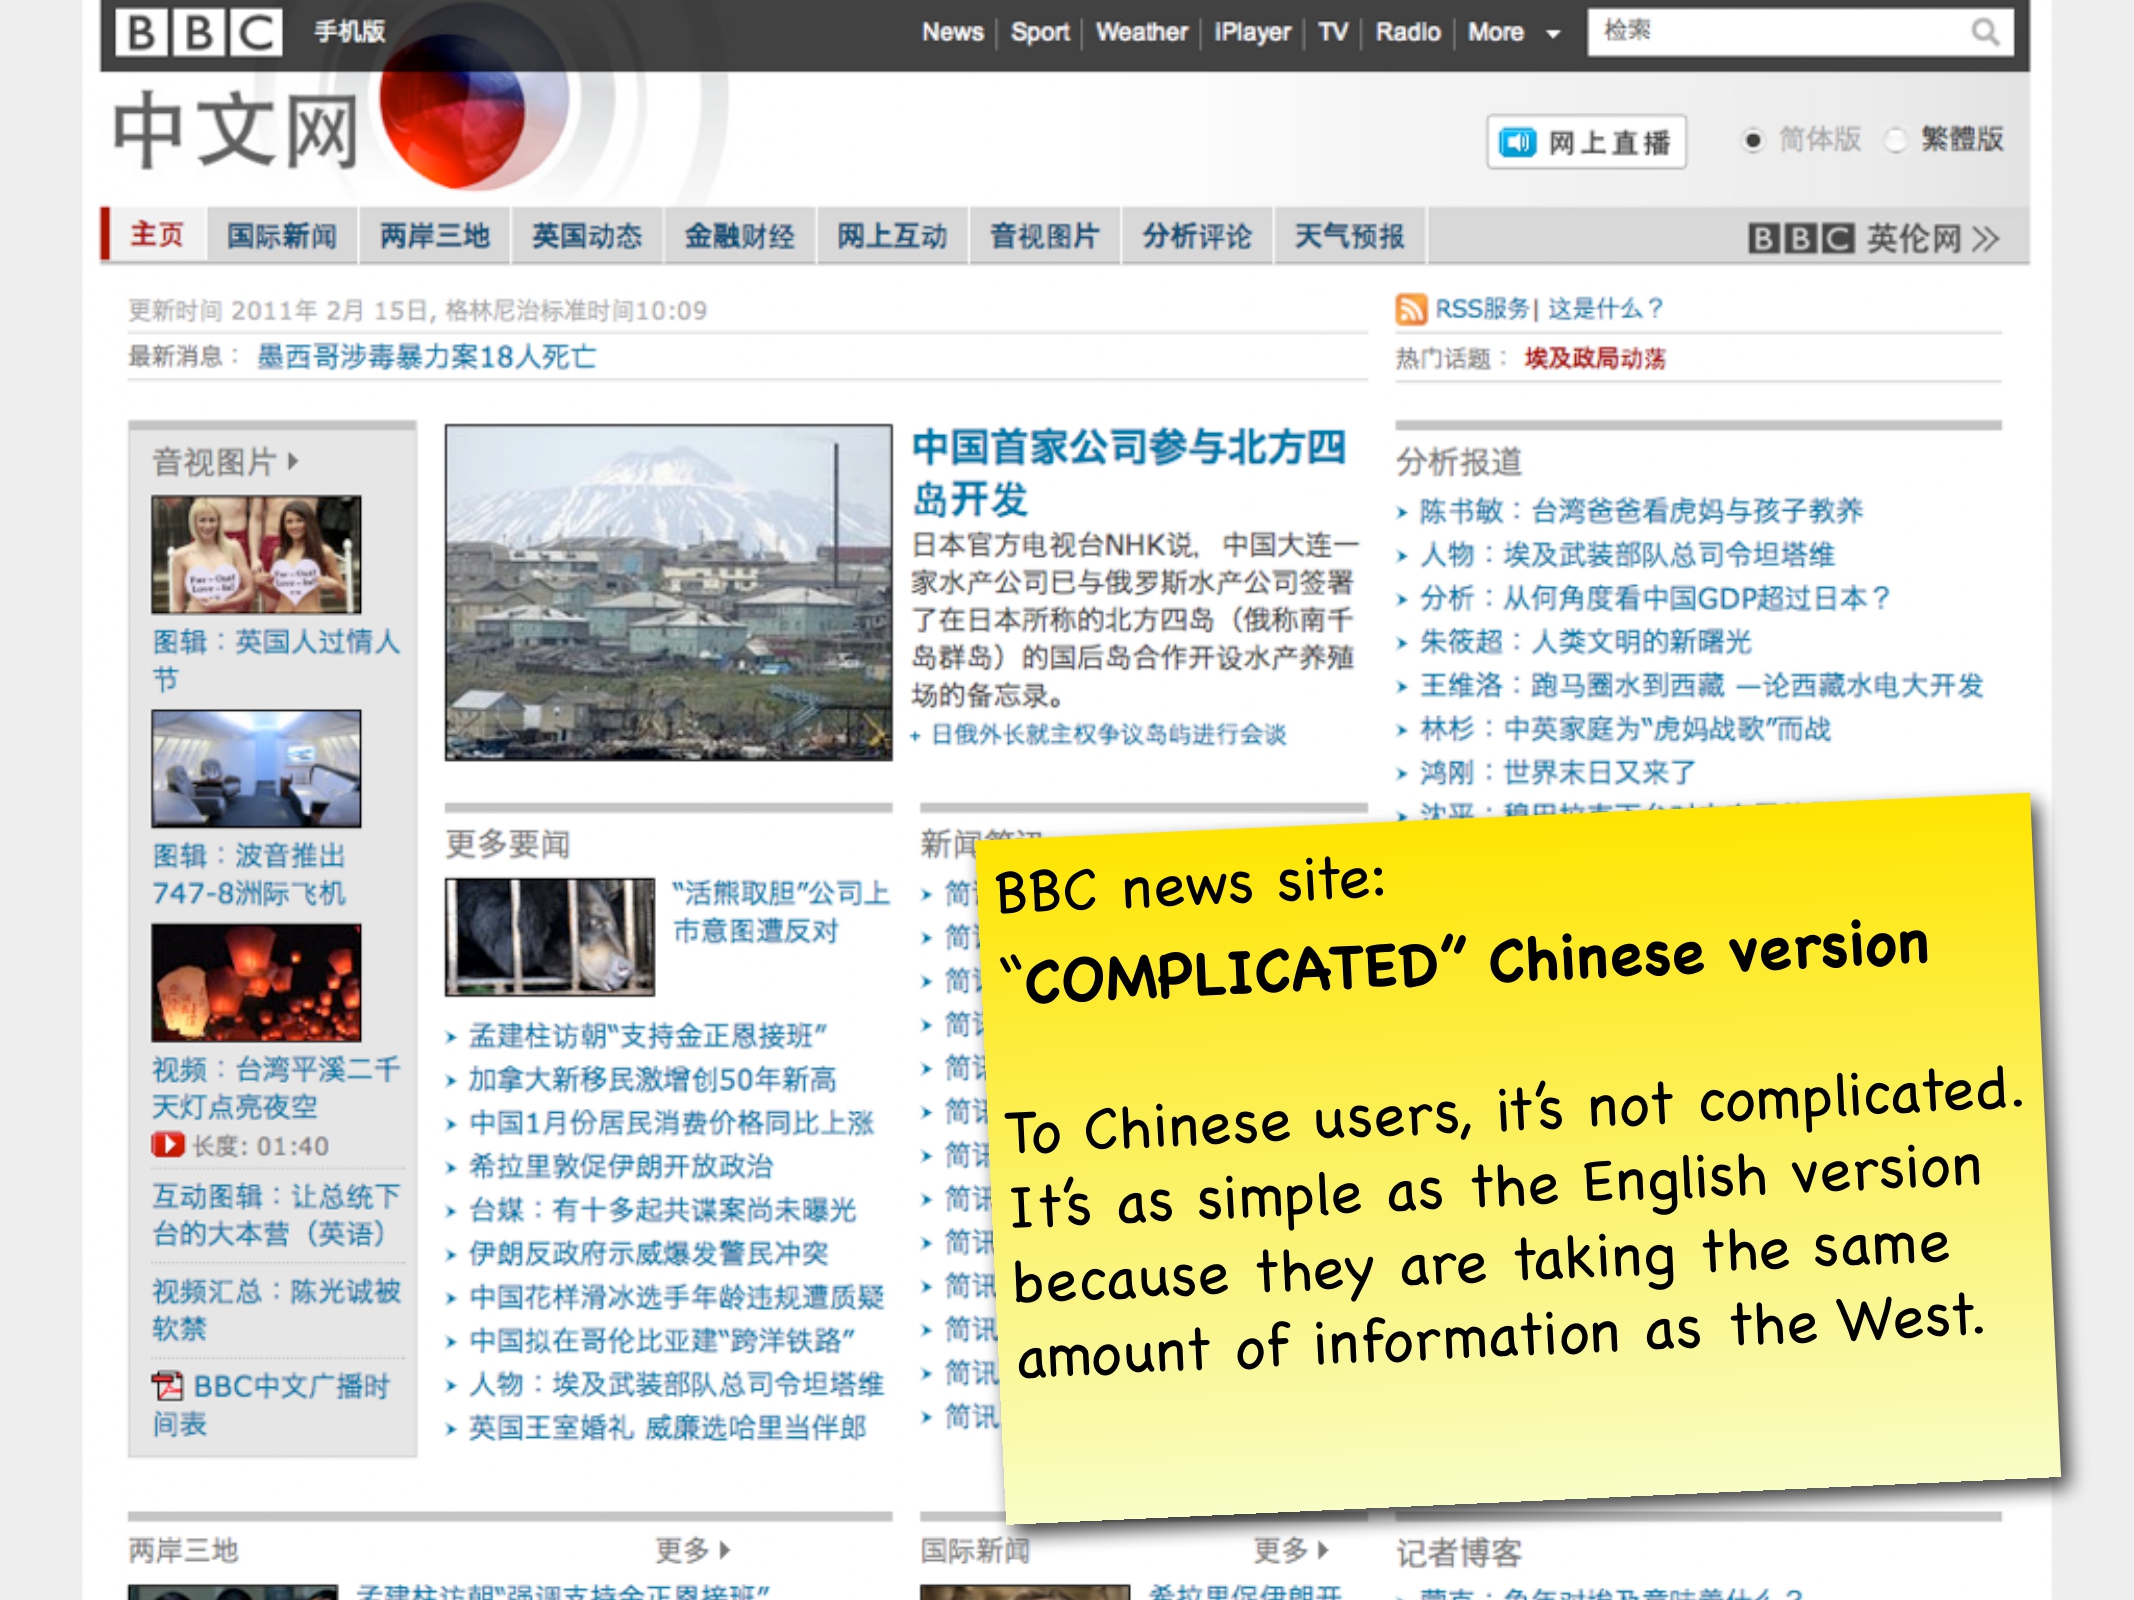Image resolution: width=2134 pixels, height=1600 pixels.
Task: Click the sky lanterns video thumbnail
Action: click(256, 982)
